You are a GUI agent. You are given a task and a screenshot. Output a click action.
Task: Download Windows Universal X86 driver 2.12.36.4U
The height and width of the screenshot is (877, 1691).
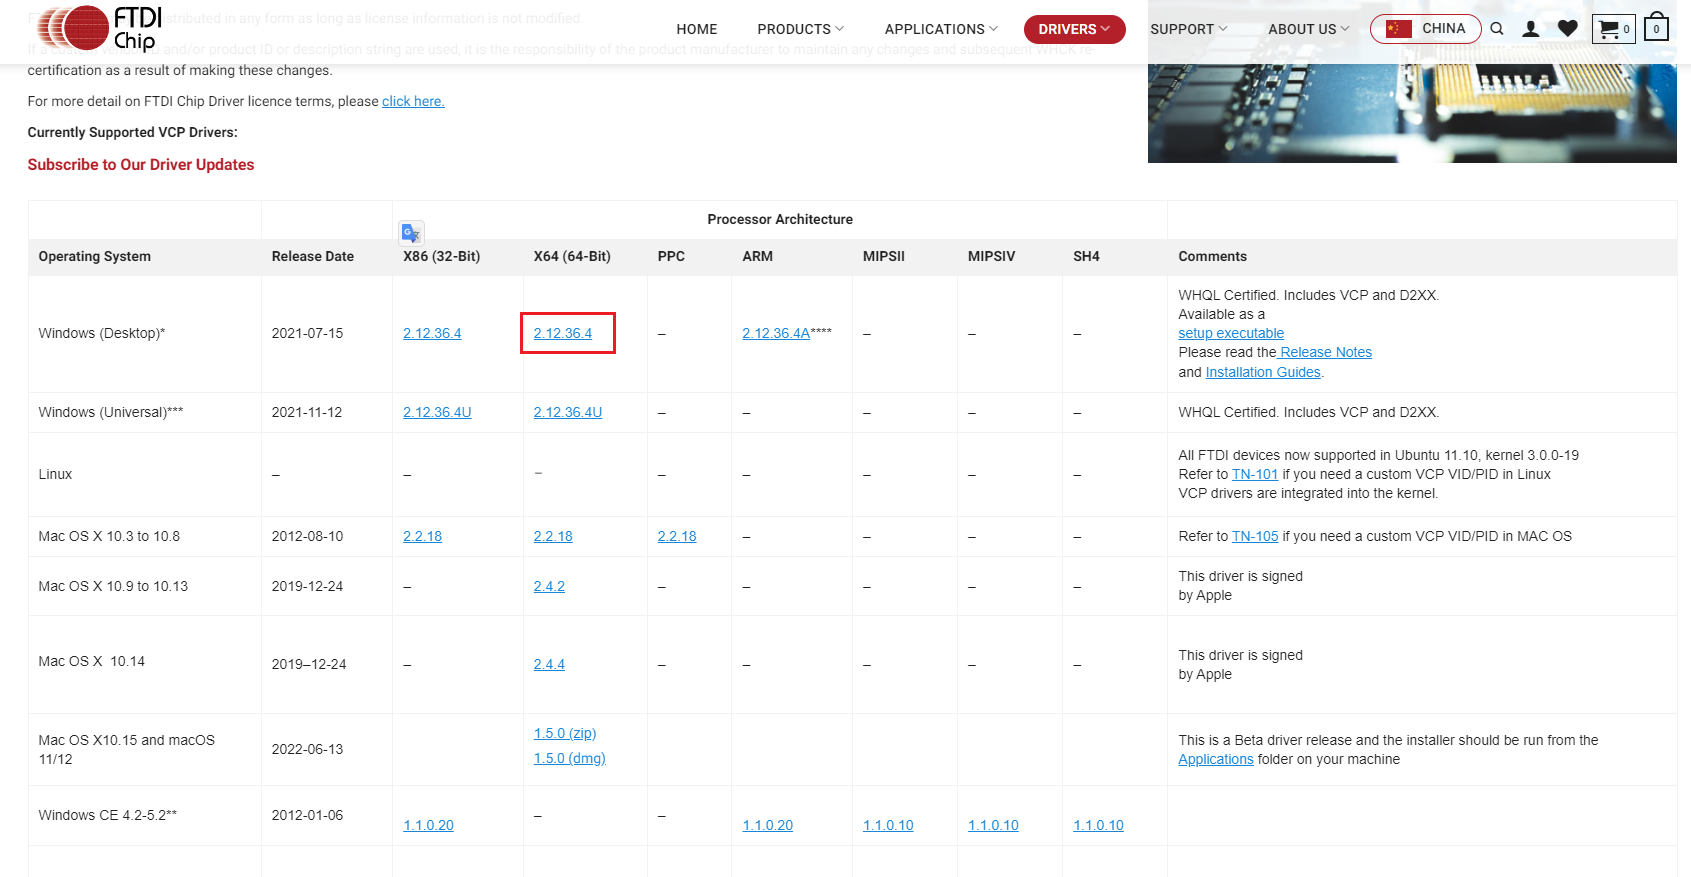coord(437,412)
